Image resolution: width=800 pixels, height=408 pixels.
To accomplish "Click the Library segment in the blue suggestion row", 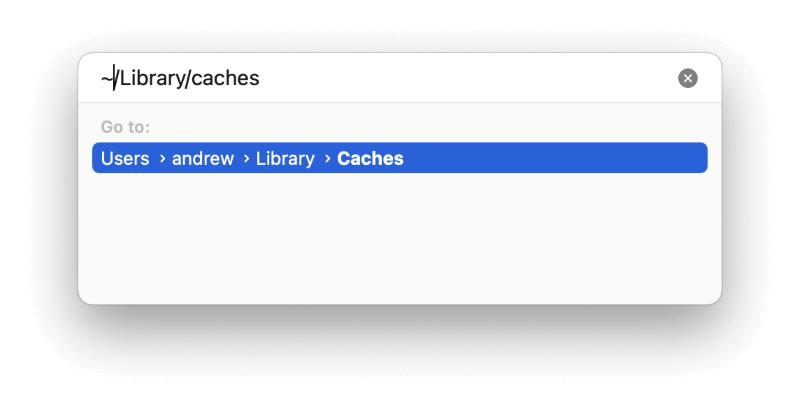I will 285,159.
